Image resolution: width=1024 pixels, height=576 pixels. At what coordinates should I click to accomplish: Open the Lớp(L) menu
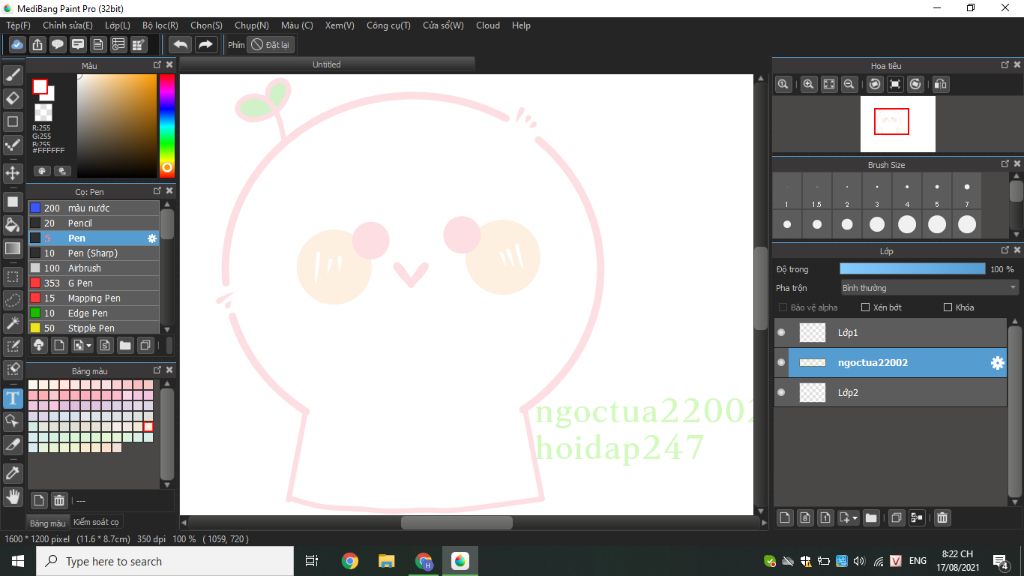coord(118,25)
